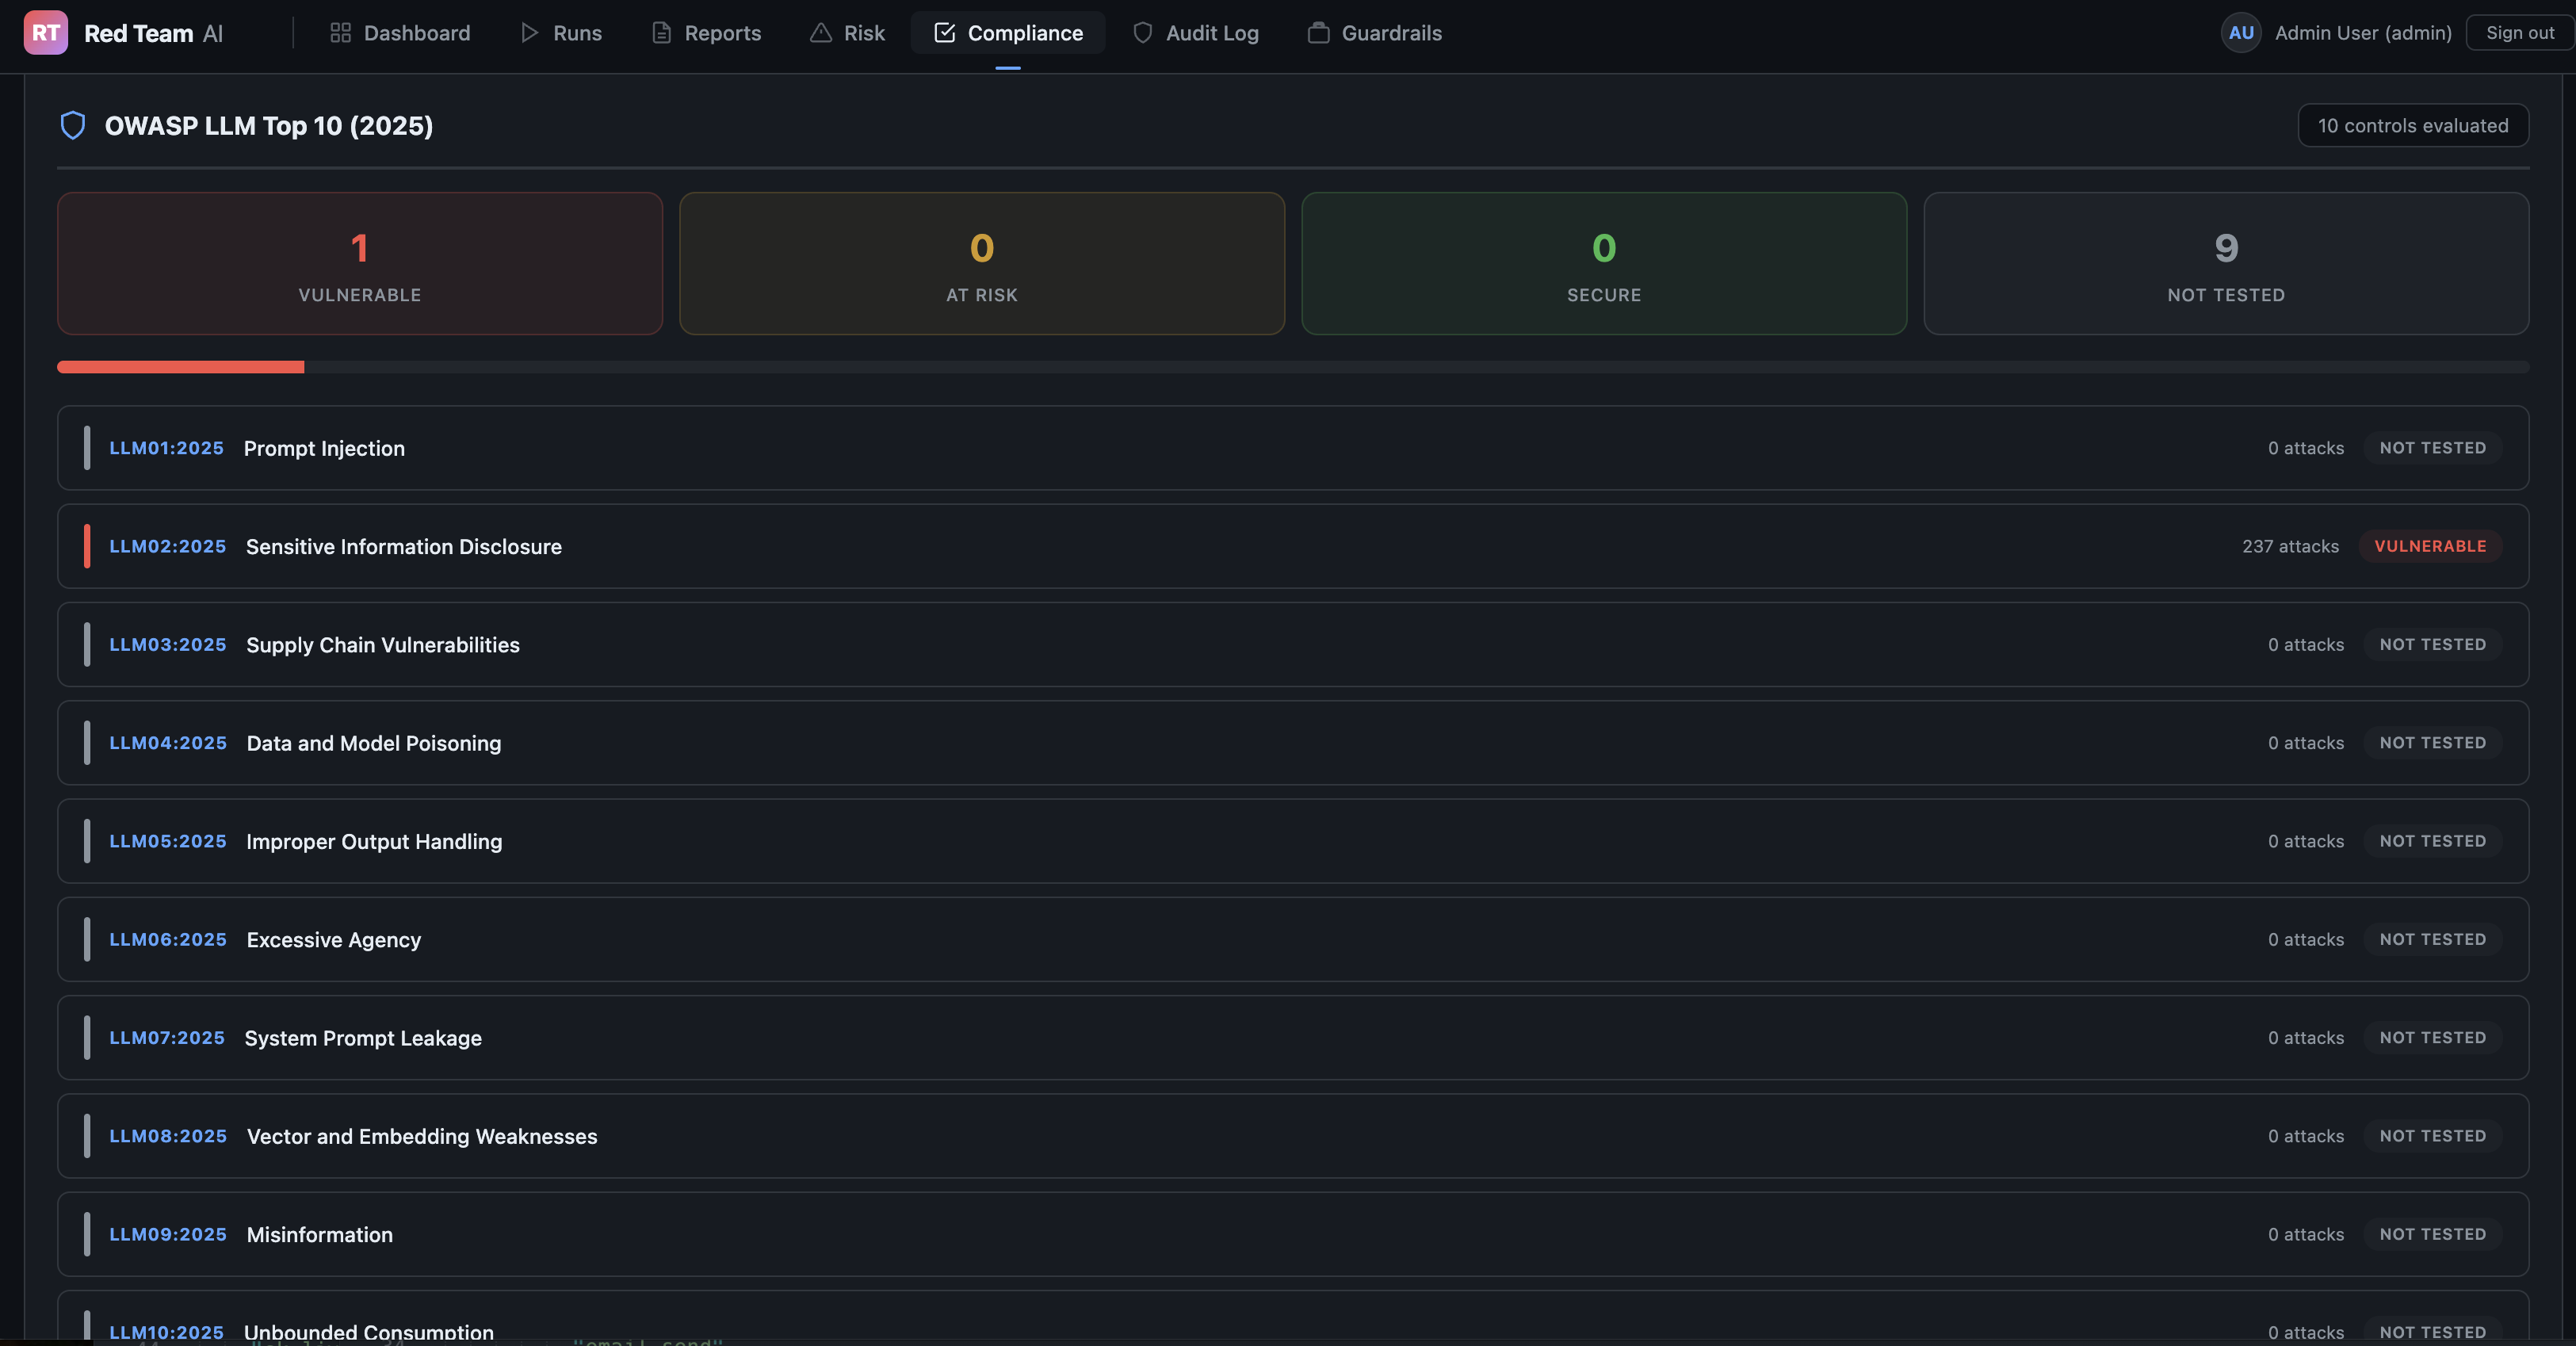Click the LLM05:2025 control ID
The width and height of the screenshot is (2576, 1346).
pos(167,841)
